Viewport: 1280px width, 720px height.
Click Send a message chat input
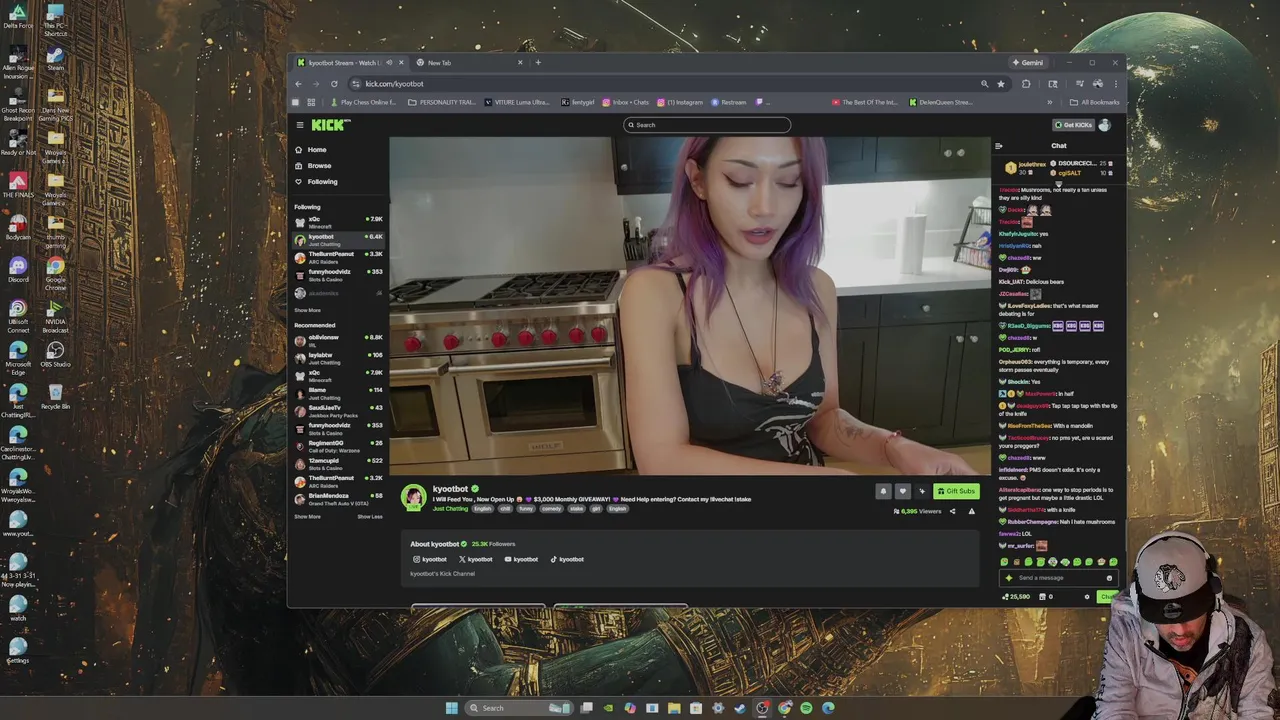coord(1060,578)
